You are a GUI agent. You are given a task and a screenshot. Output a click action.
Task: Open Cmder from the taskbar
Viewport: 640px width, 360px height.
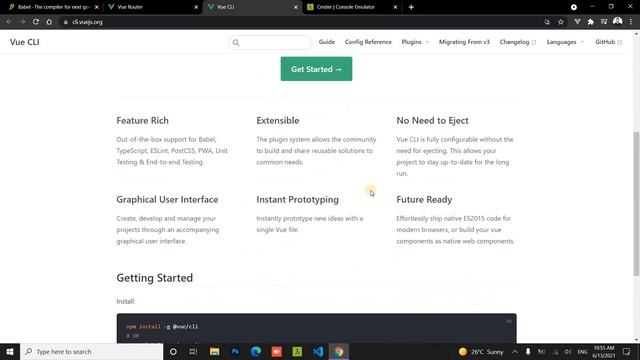[x=297, y=351]
